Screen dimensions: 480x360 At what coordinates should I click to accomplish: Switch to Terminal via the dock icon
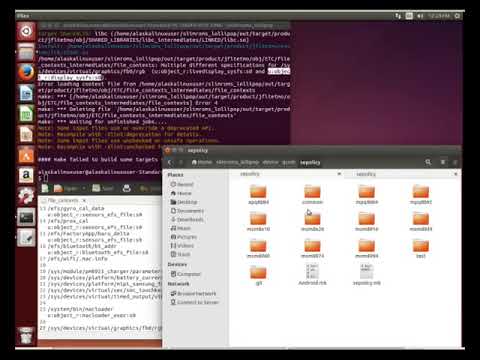pyautogui.click(x=26, y=217)
